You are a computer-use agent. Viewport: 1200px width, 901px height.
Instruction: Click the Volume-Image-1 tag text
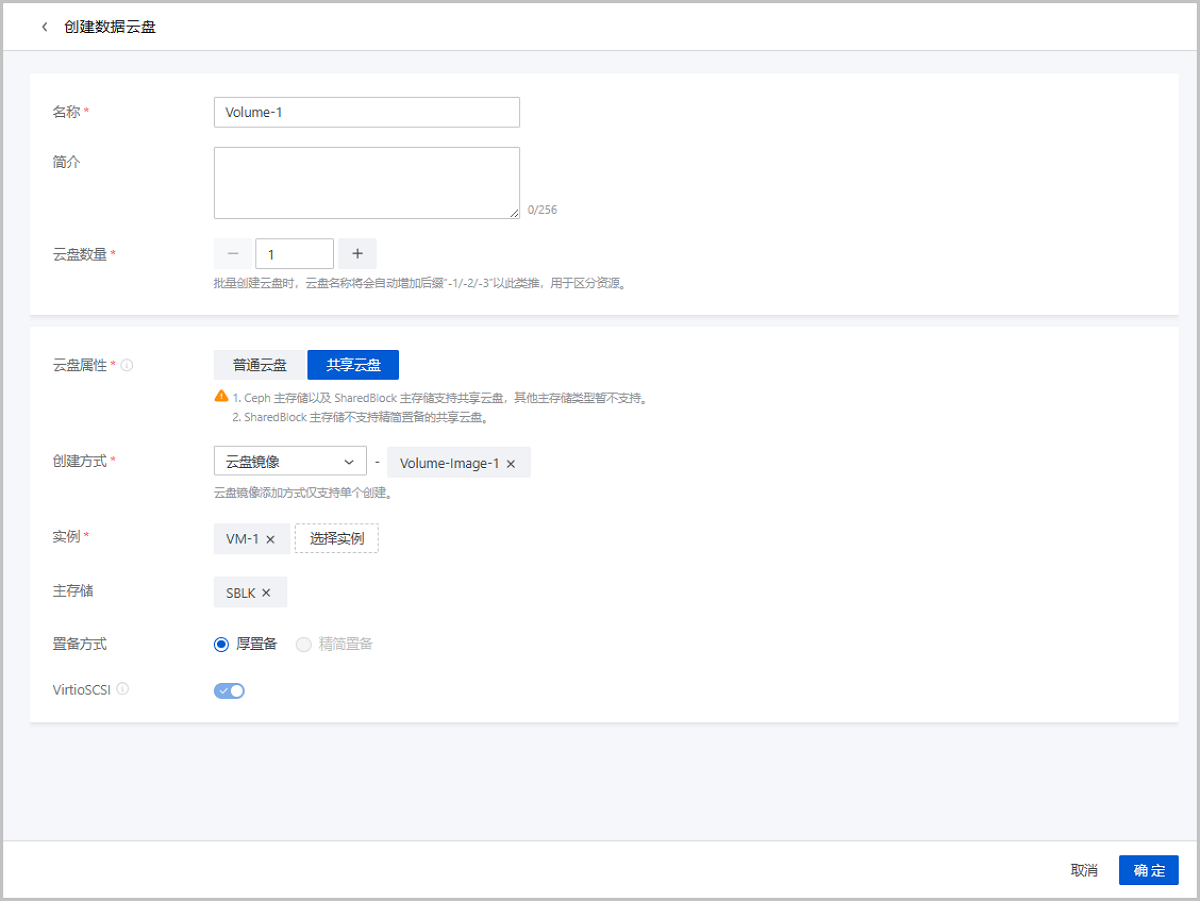(x=449, y=463)
